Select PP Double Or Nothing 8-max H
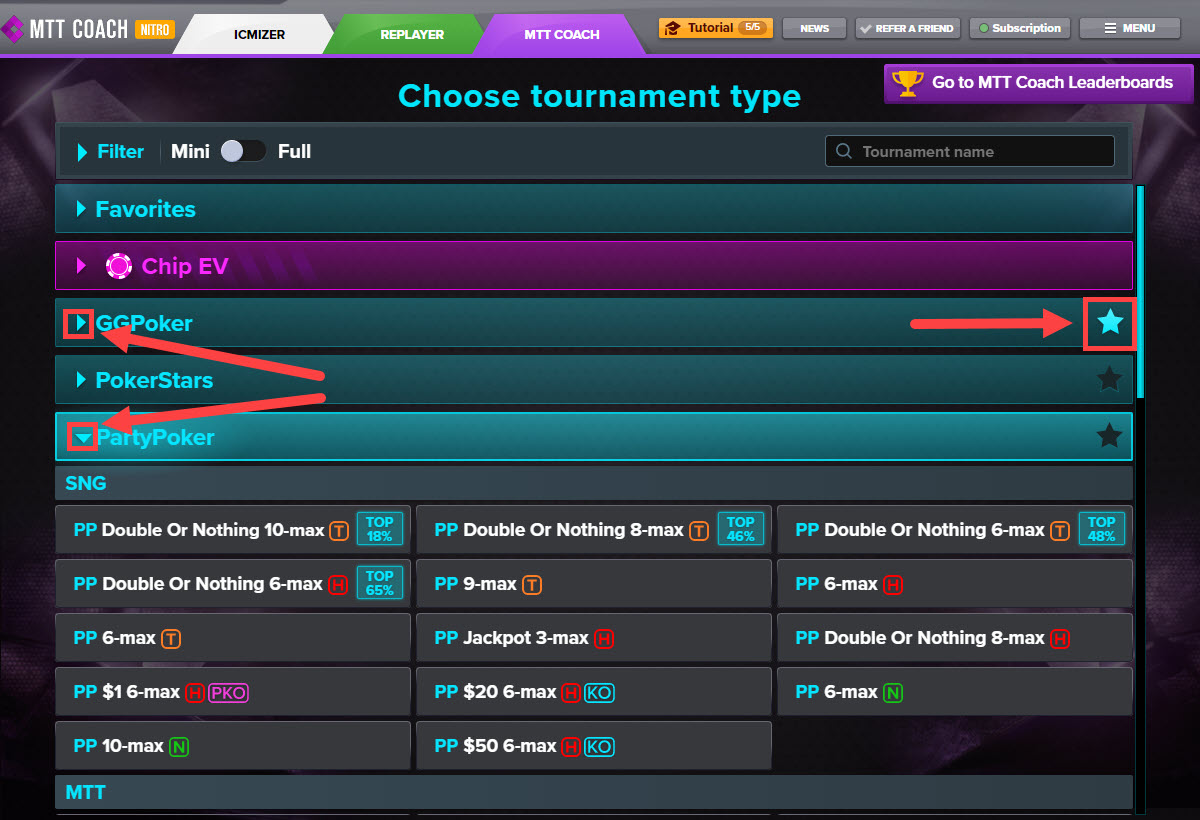The height and width of the screenshot is (820, 1200). 955,637
